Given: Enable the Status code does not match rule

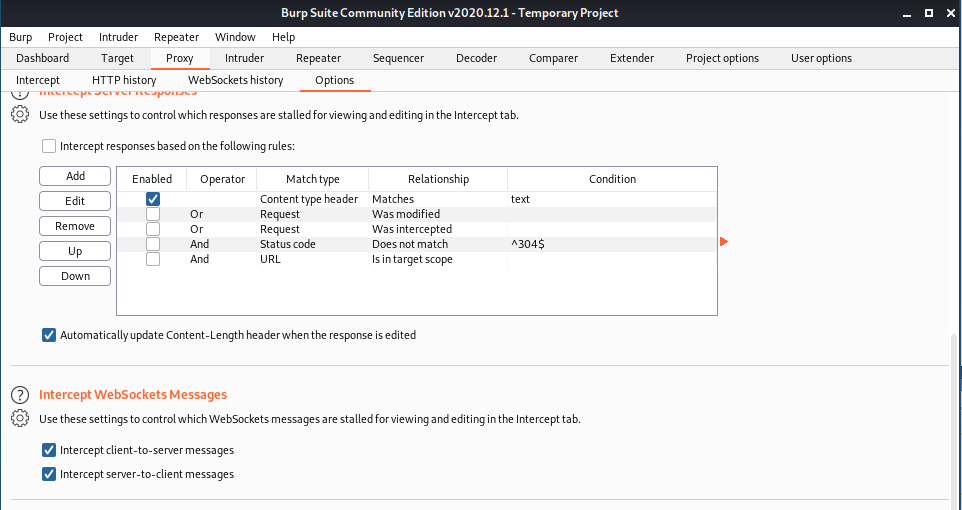Looking at the screenshot, I should (153, 244).
